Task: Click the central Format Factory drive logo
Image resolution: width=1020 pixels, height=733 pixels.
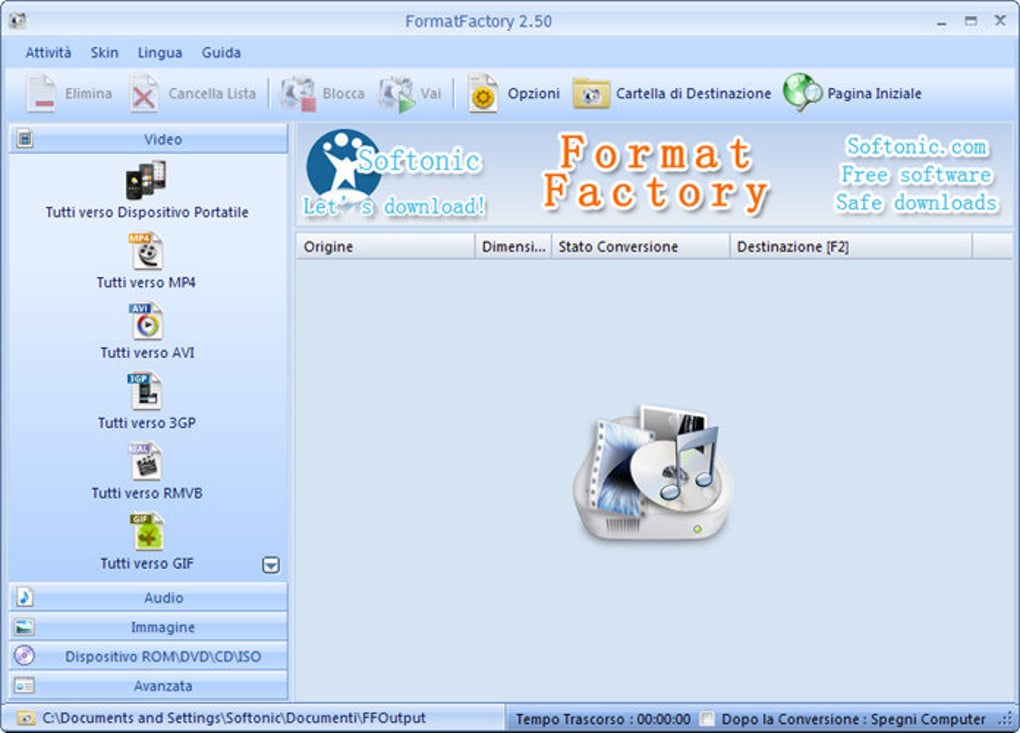Action: (653, 473)
